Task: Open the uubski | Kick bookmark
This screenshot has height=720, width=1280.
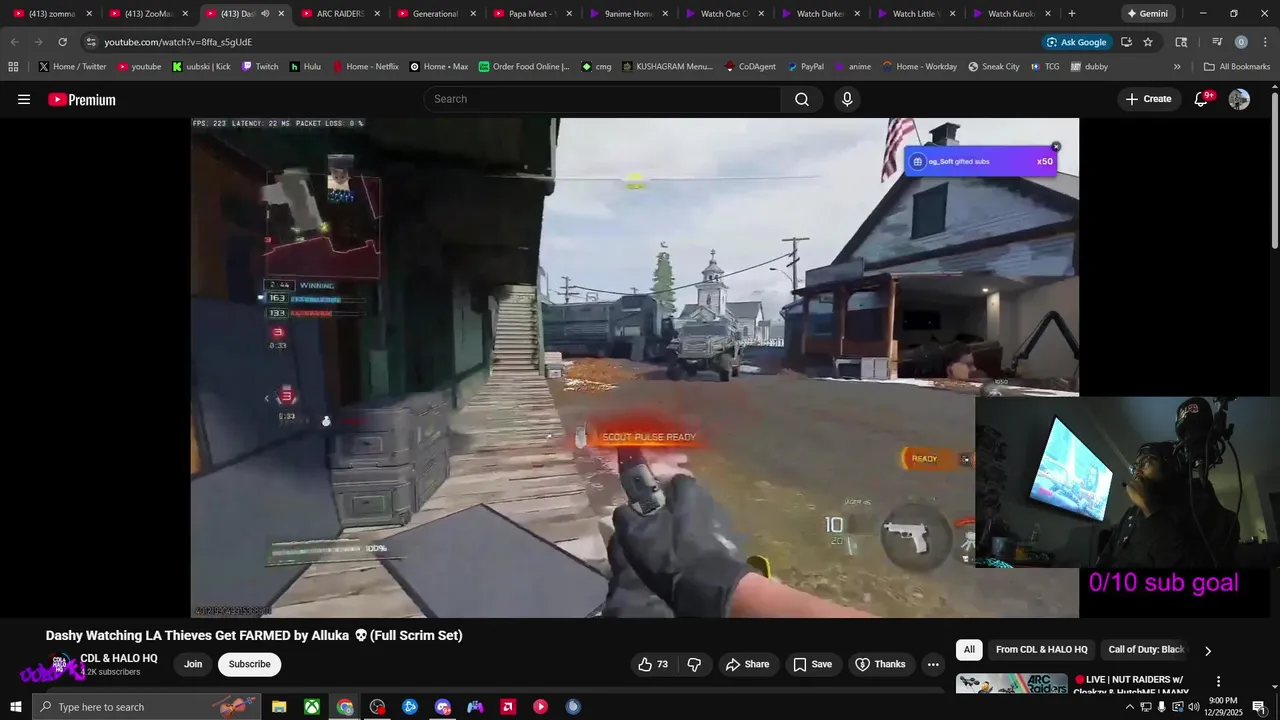Action: (201, 67)
